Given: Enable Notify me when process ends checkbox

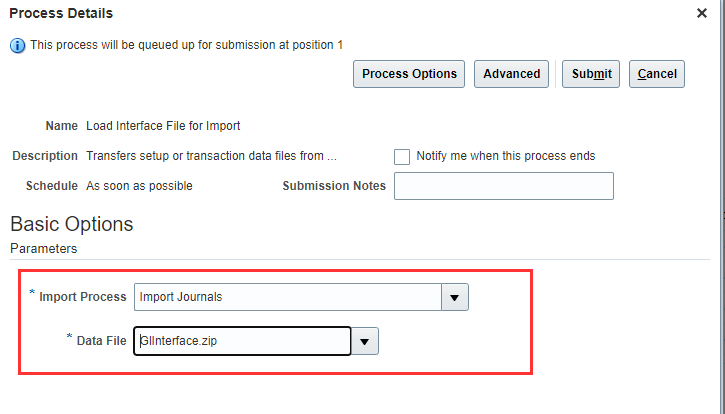Looking at the screenshot, I should (x=402, y=157).
